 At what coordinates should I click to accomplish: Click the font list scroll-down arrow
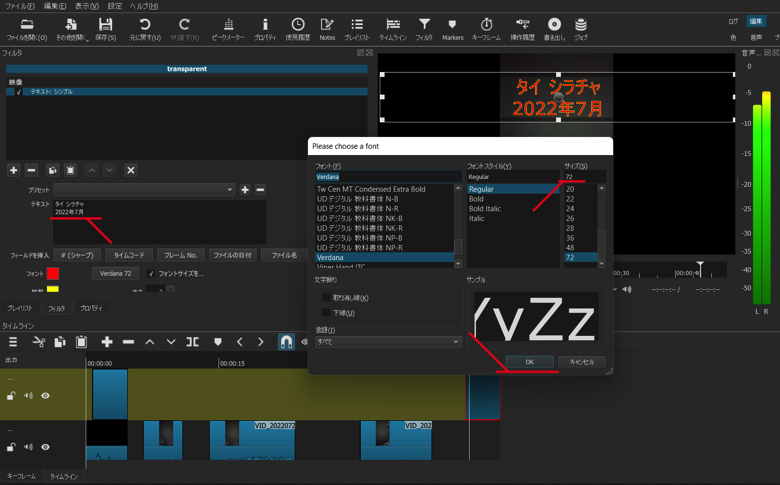click(458, 264)
